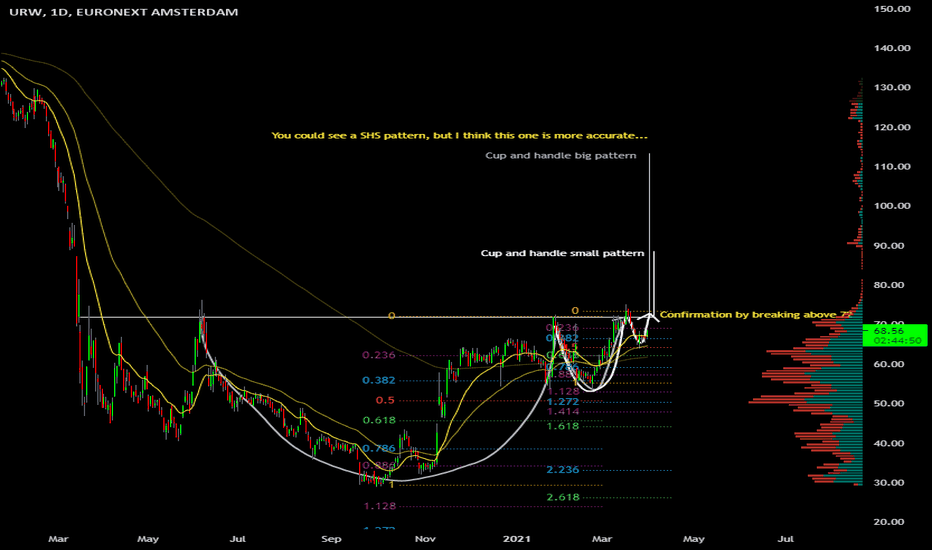Click the Sep label on time axis
Viewport: 932px width, 550px height.
pyautogui.click(x=331, y=539)
